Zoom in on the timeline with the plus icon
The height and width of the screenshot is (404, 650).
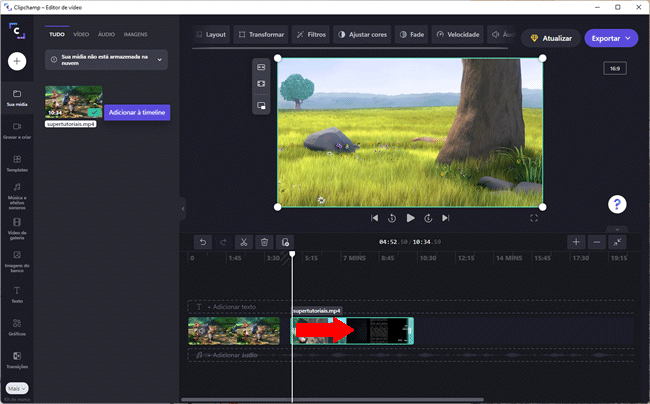tap(576, 241)
